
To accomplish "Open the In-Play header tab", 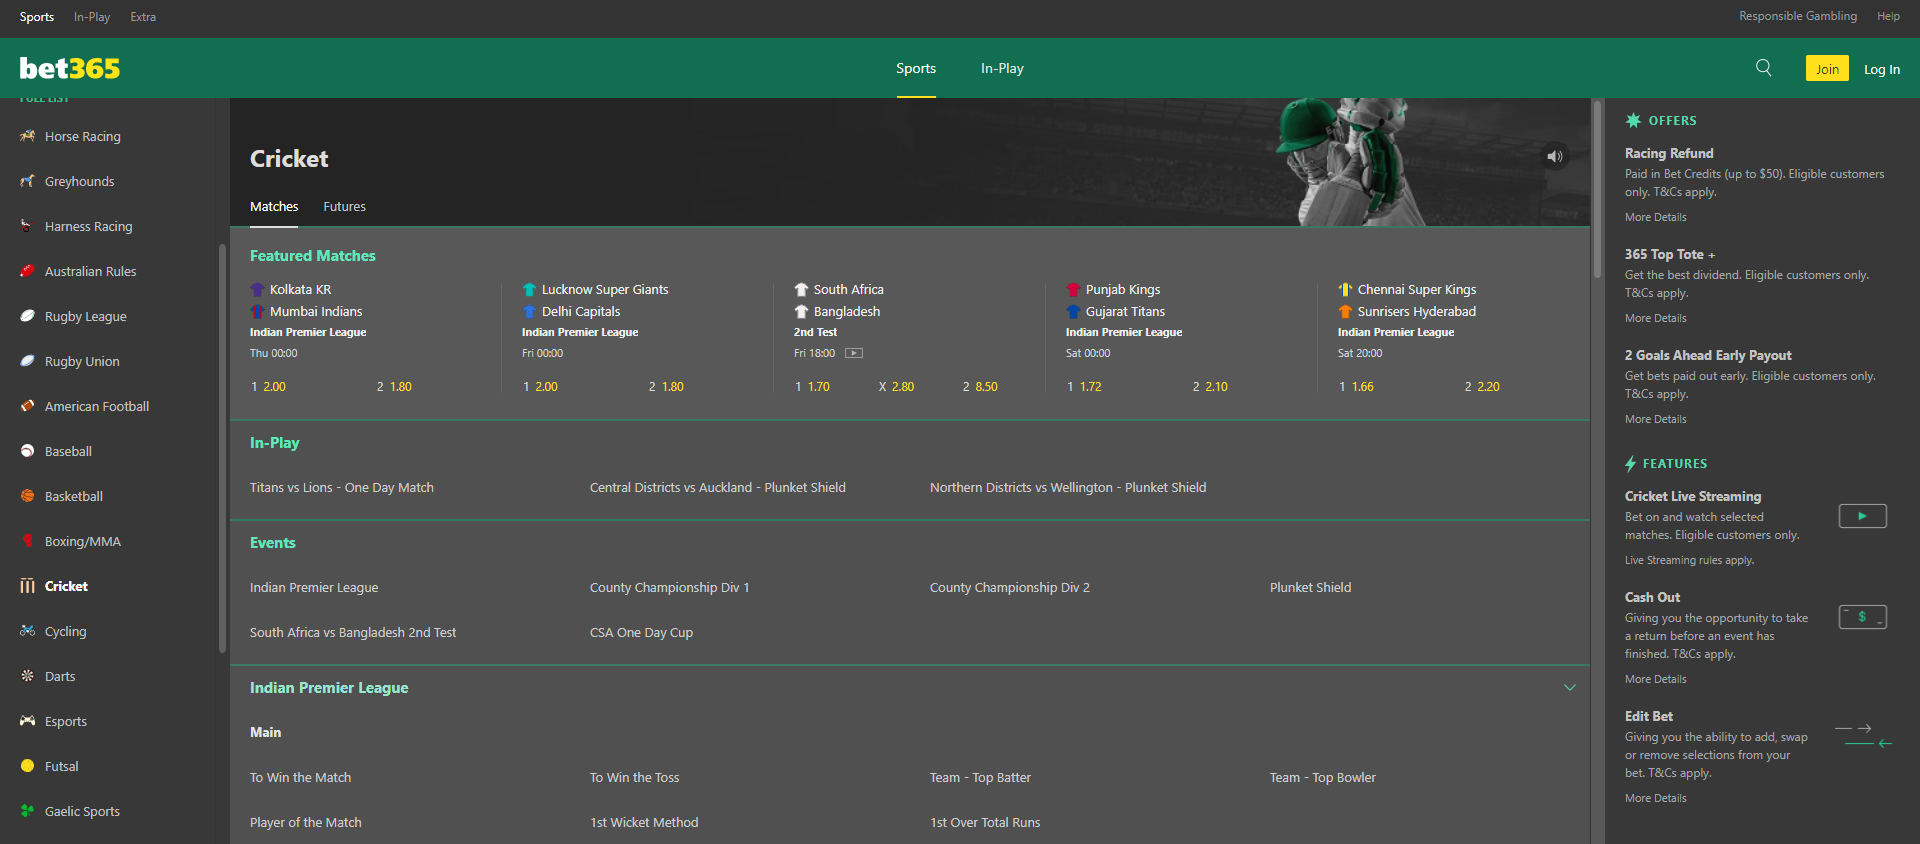I will click(x=1002, y=68).
